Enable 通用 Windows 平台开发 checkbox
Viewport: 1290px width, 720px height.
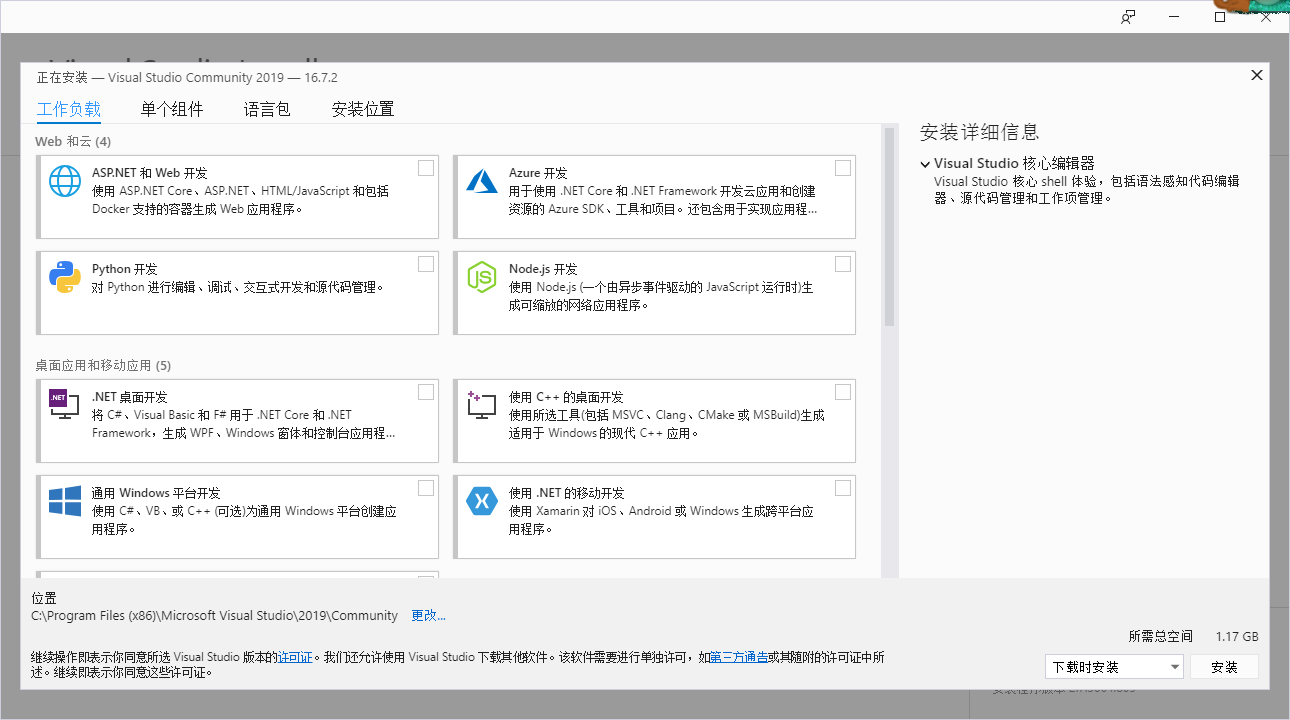coord(426,488)
